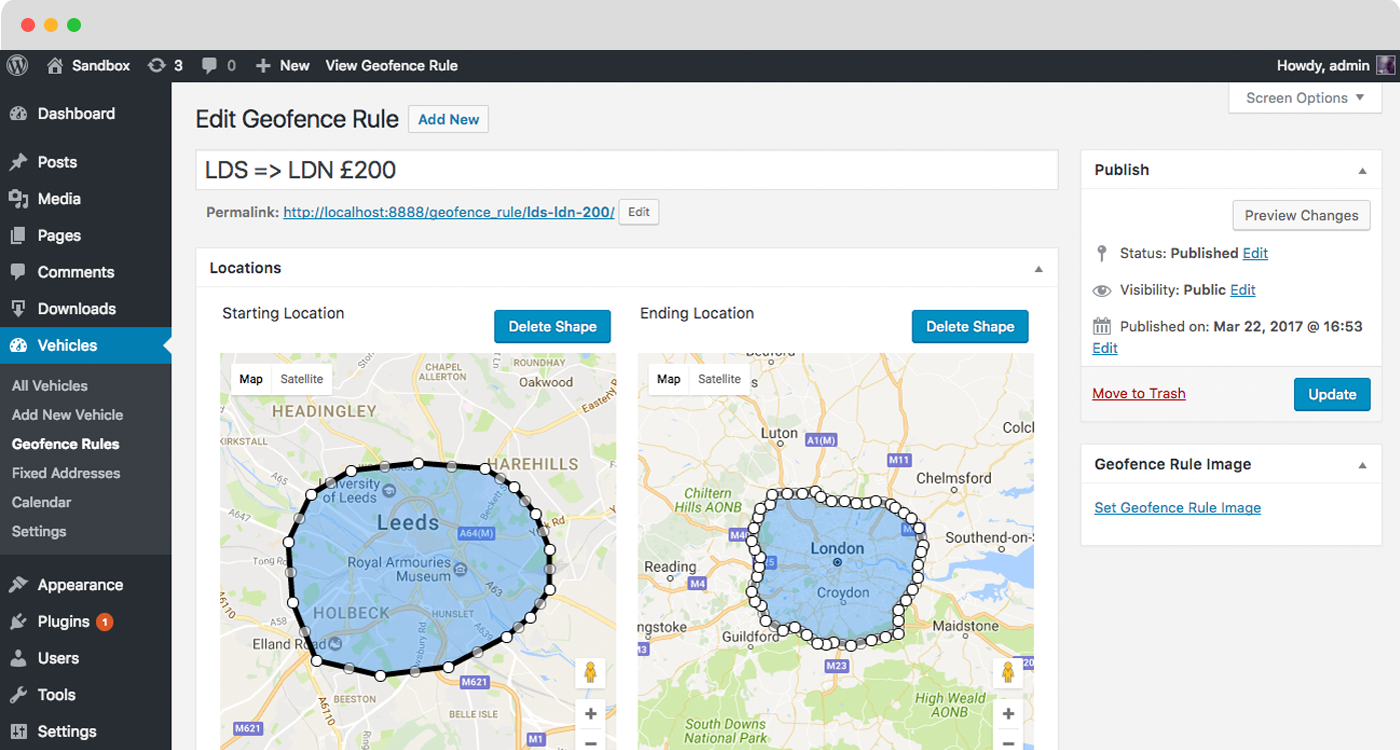Click the rule title input field
The image size is (1400, 750).
coord(626,170)
